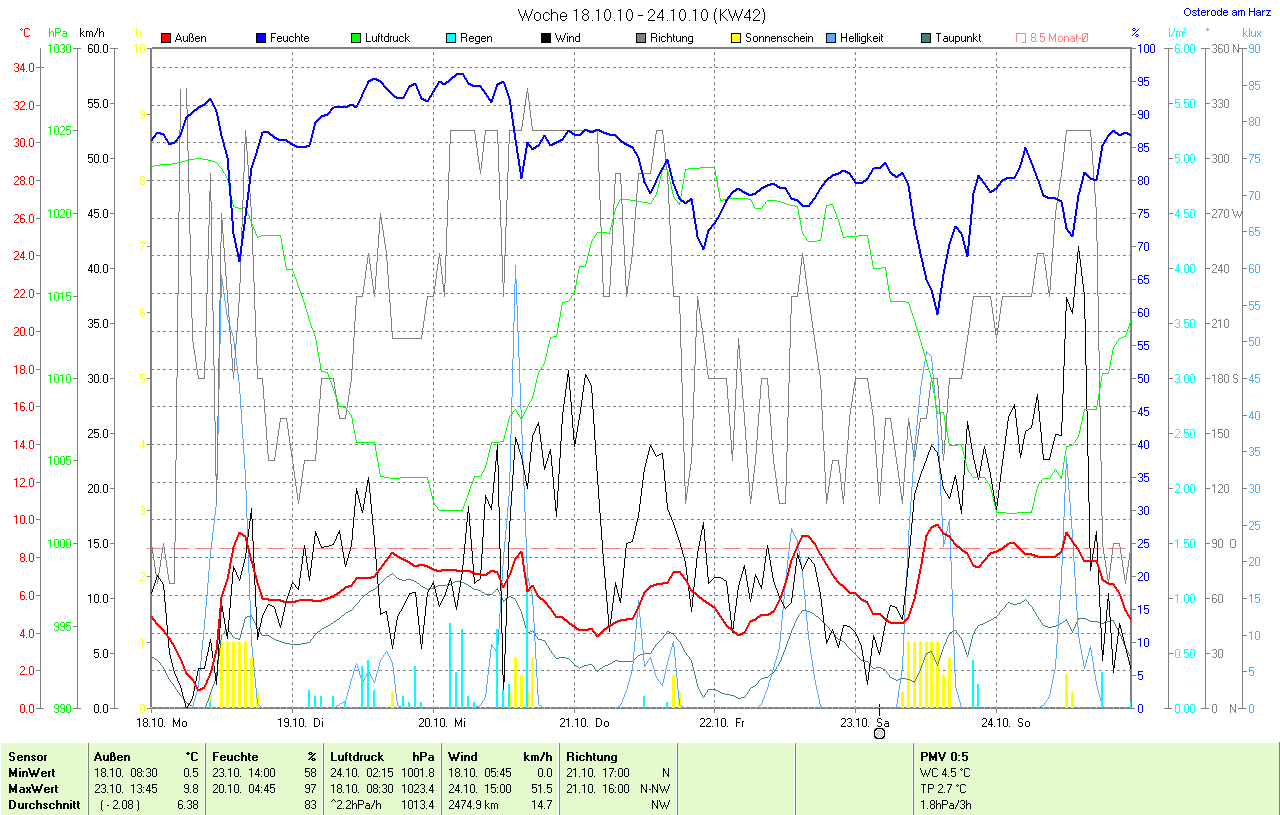
Task: Click the klux axis unit label
Action: click(x=1252, y=33)
